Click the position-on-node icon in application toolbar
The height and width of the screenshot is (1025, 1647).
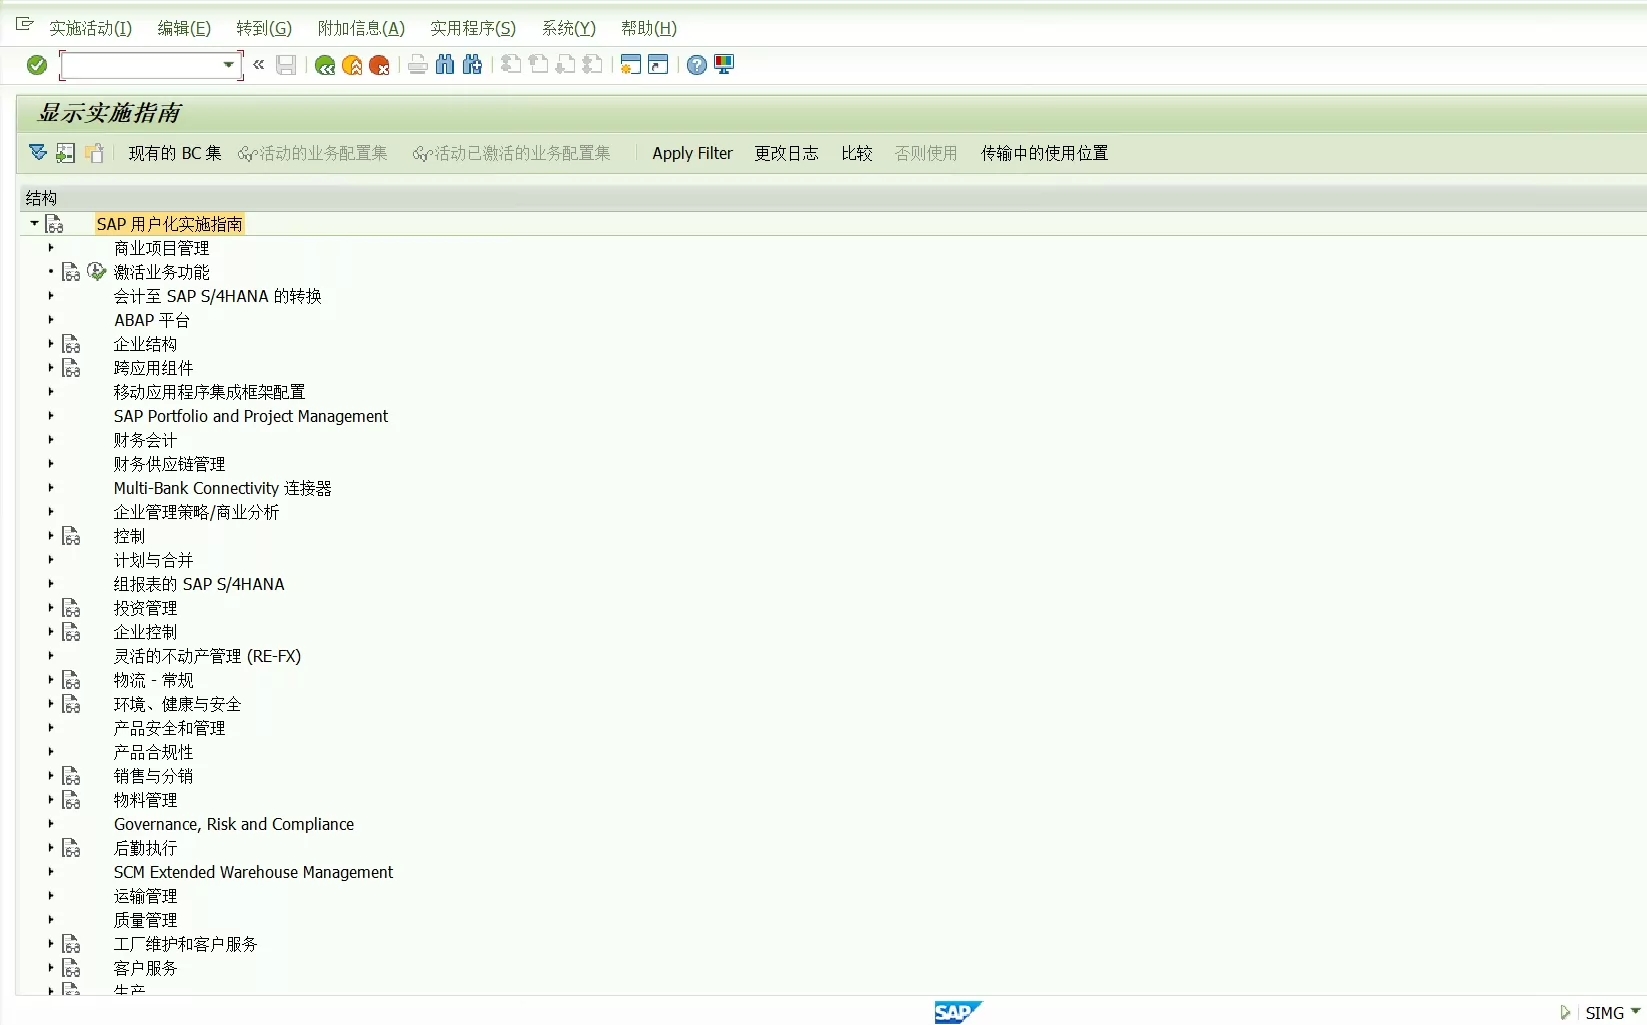pos(66,153)
